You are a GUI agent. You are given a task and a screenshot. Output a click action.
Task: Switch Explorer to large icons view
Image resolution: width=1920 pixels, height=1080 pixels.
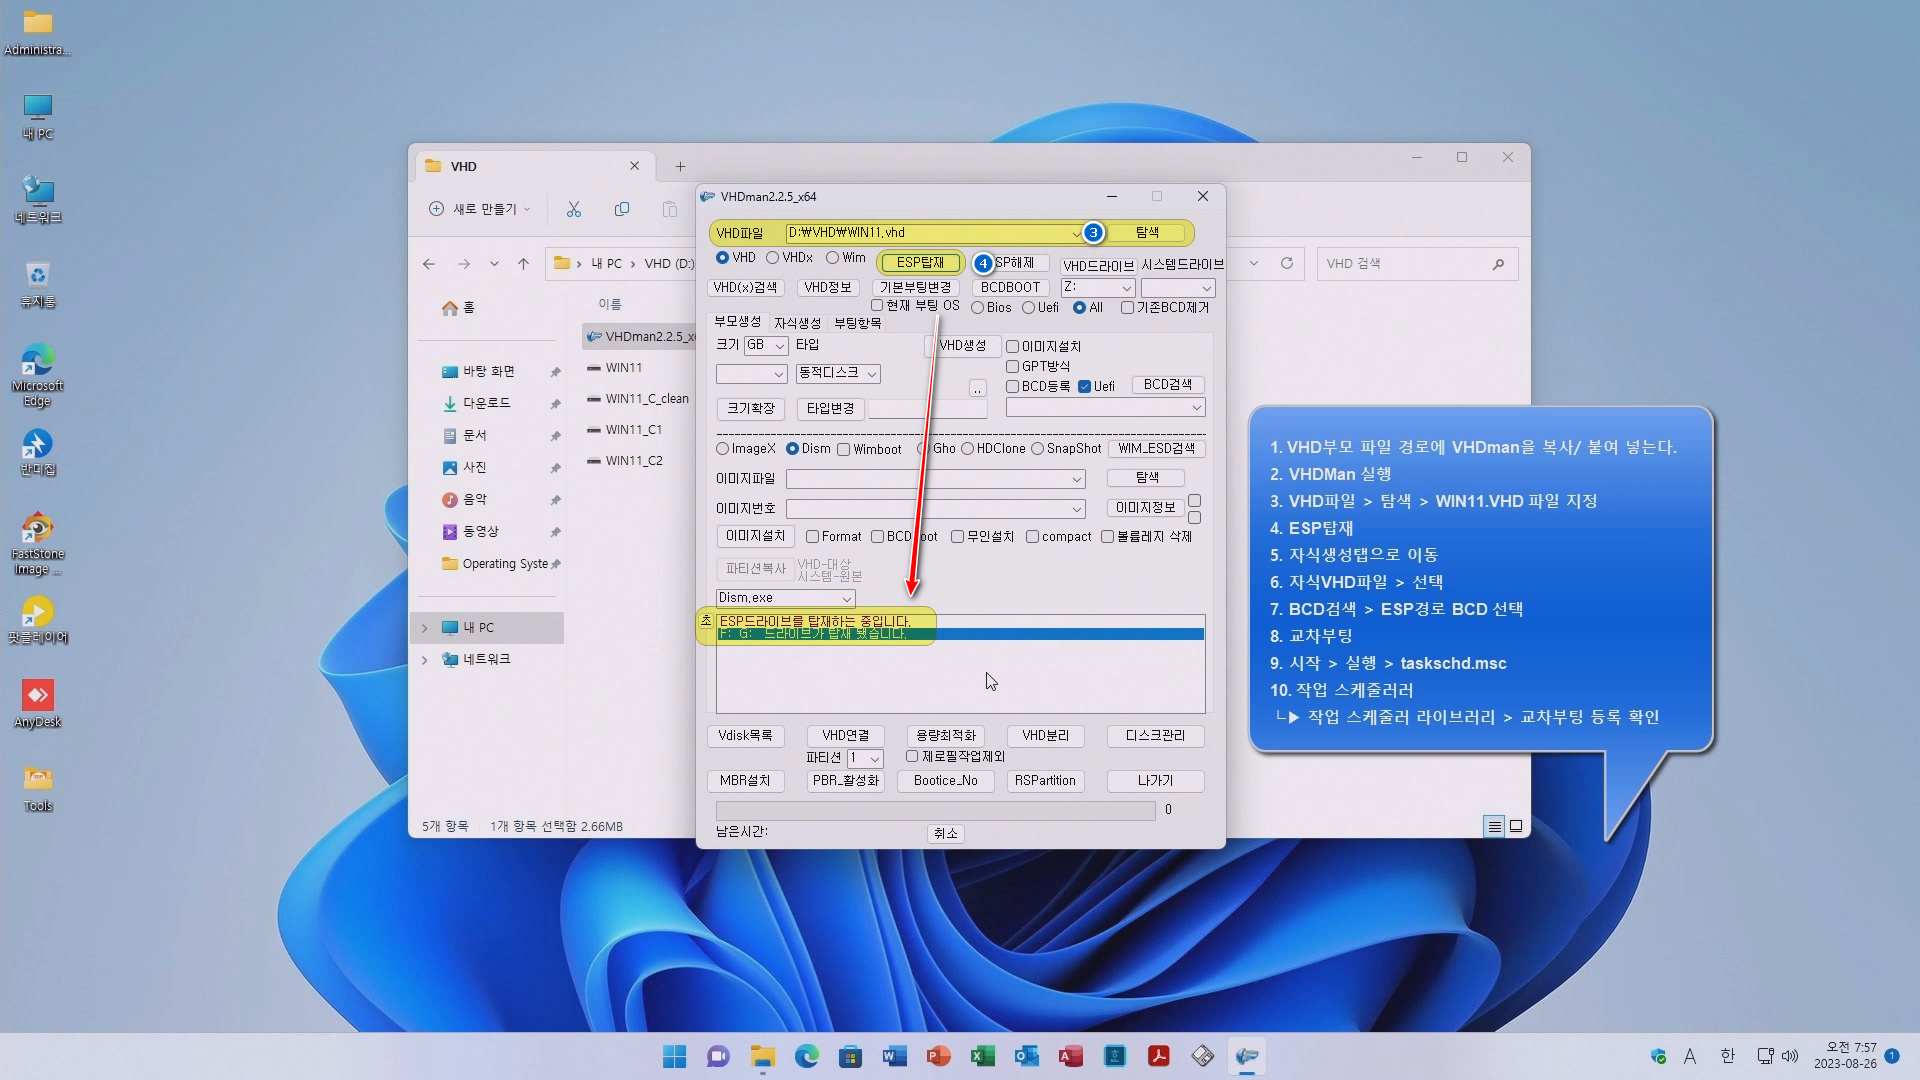point(1516,826)
